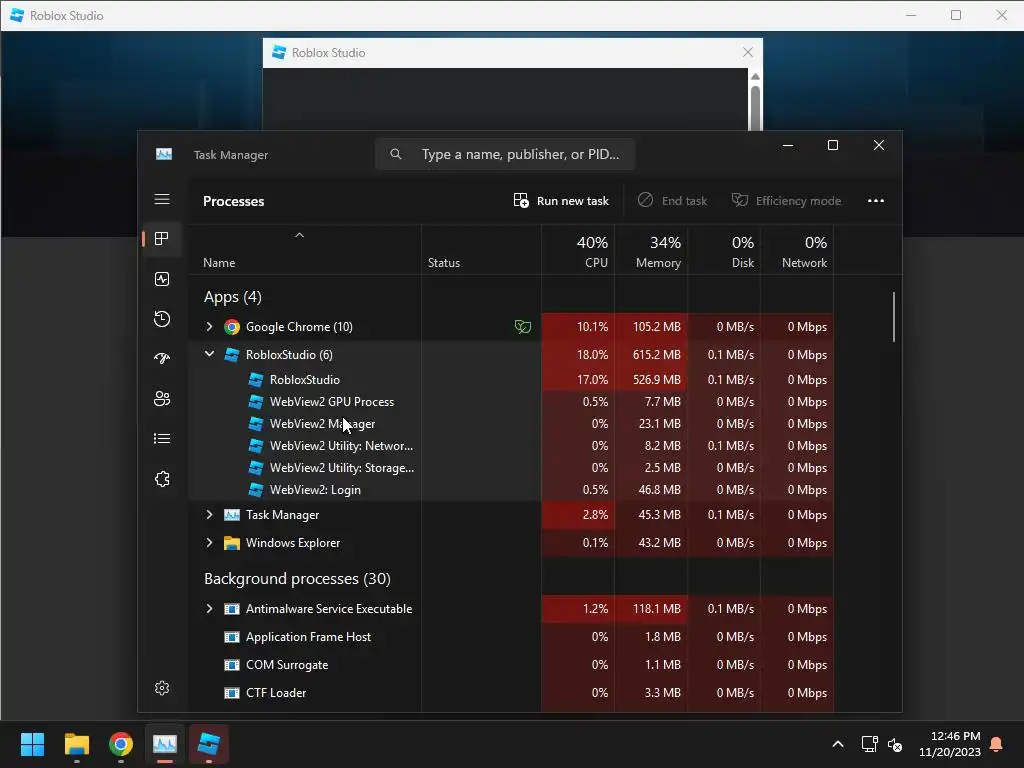1024x768 pixels.
Task: Click the Apps (4) group heading
Action: (232, 297)
